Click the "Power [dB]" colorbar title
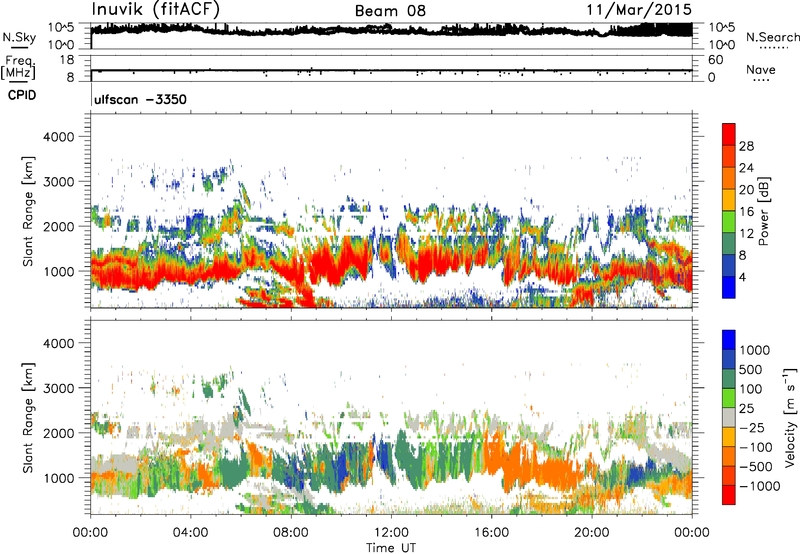 (763, 211)
